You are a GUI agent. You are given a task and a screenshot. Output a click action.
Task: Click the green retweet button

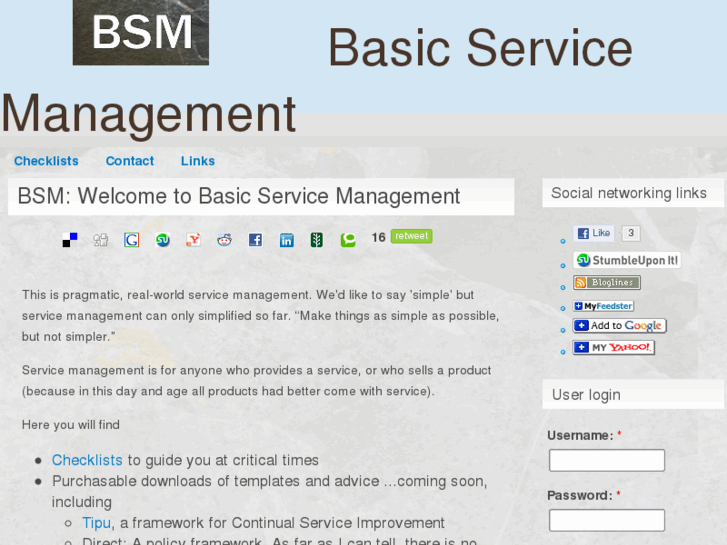[x=412, y=236]
